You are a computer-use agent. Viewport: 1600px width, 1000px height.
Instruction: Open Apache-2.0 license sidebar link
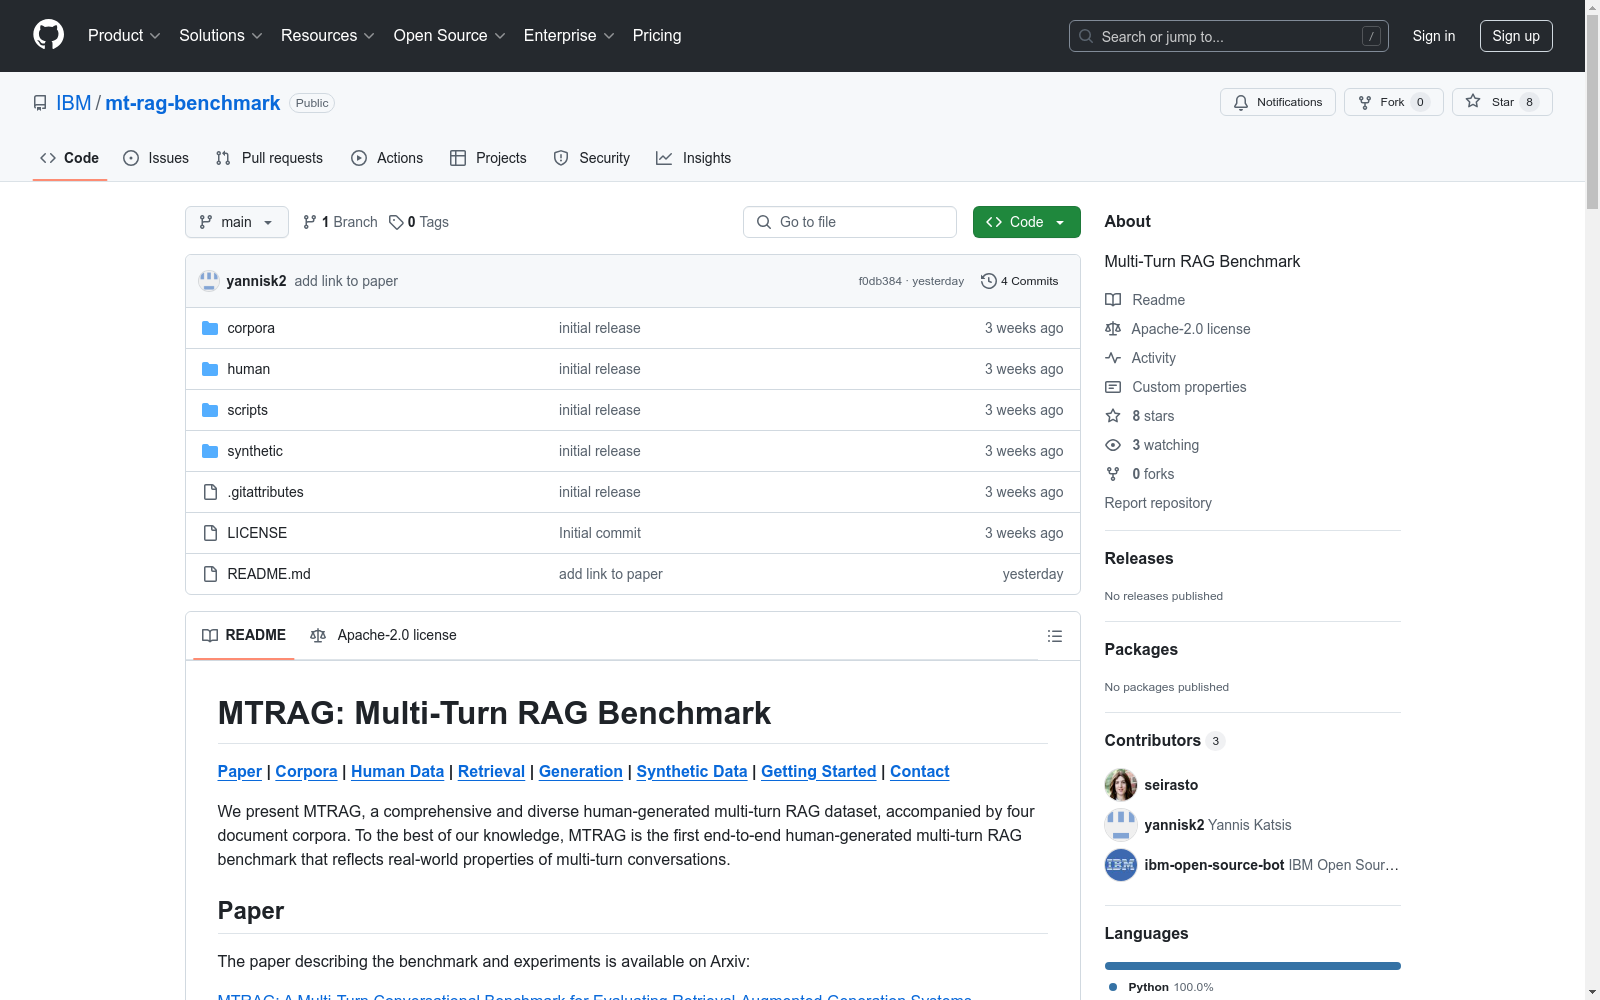(x=1178, y=329)
